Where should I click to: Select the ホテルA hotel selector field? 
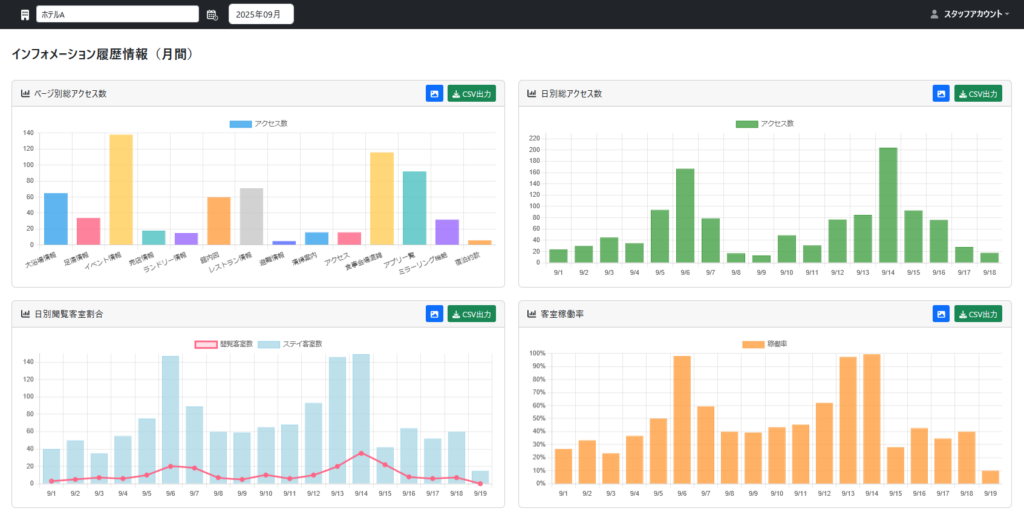(118, 14)
